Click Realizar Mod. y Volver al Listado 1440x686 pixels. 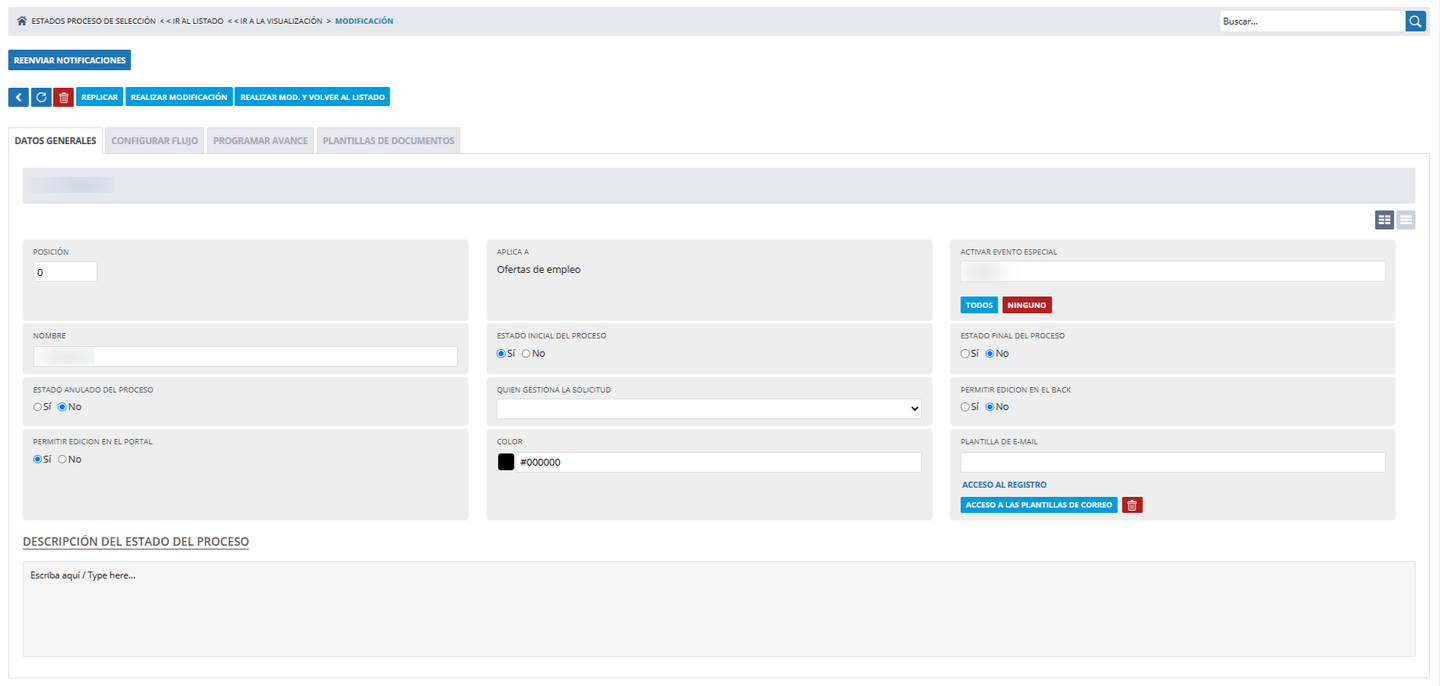tap(312, 97)
